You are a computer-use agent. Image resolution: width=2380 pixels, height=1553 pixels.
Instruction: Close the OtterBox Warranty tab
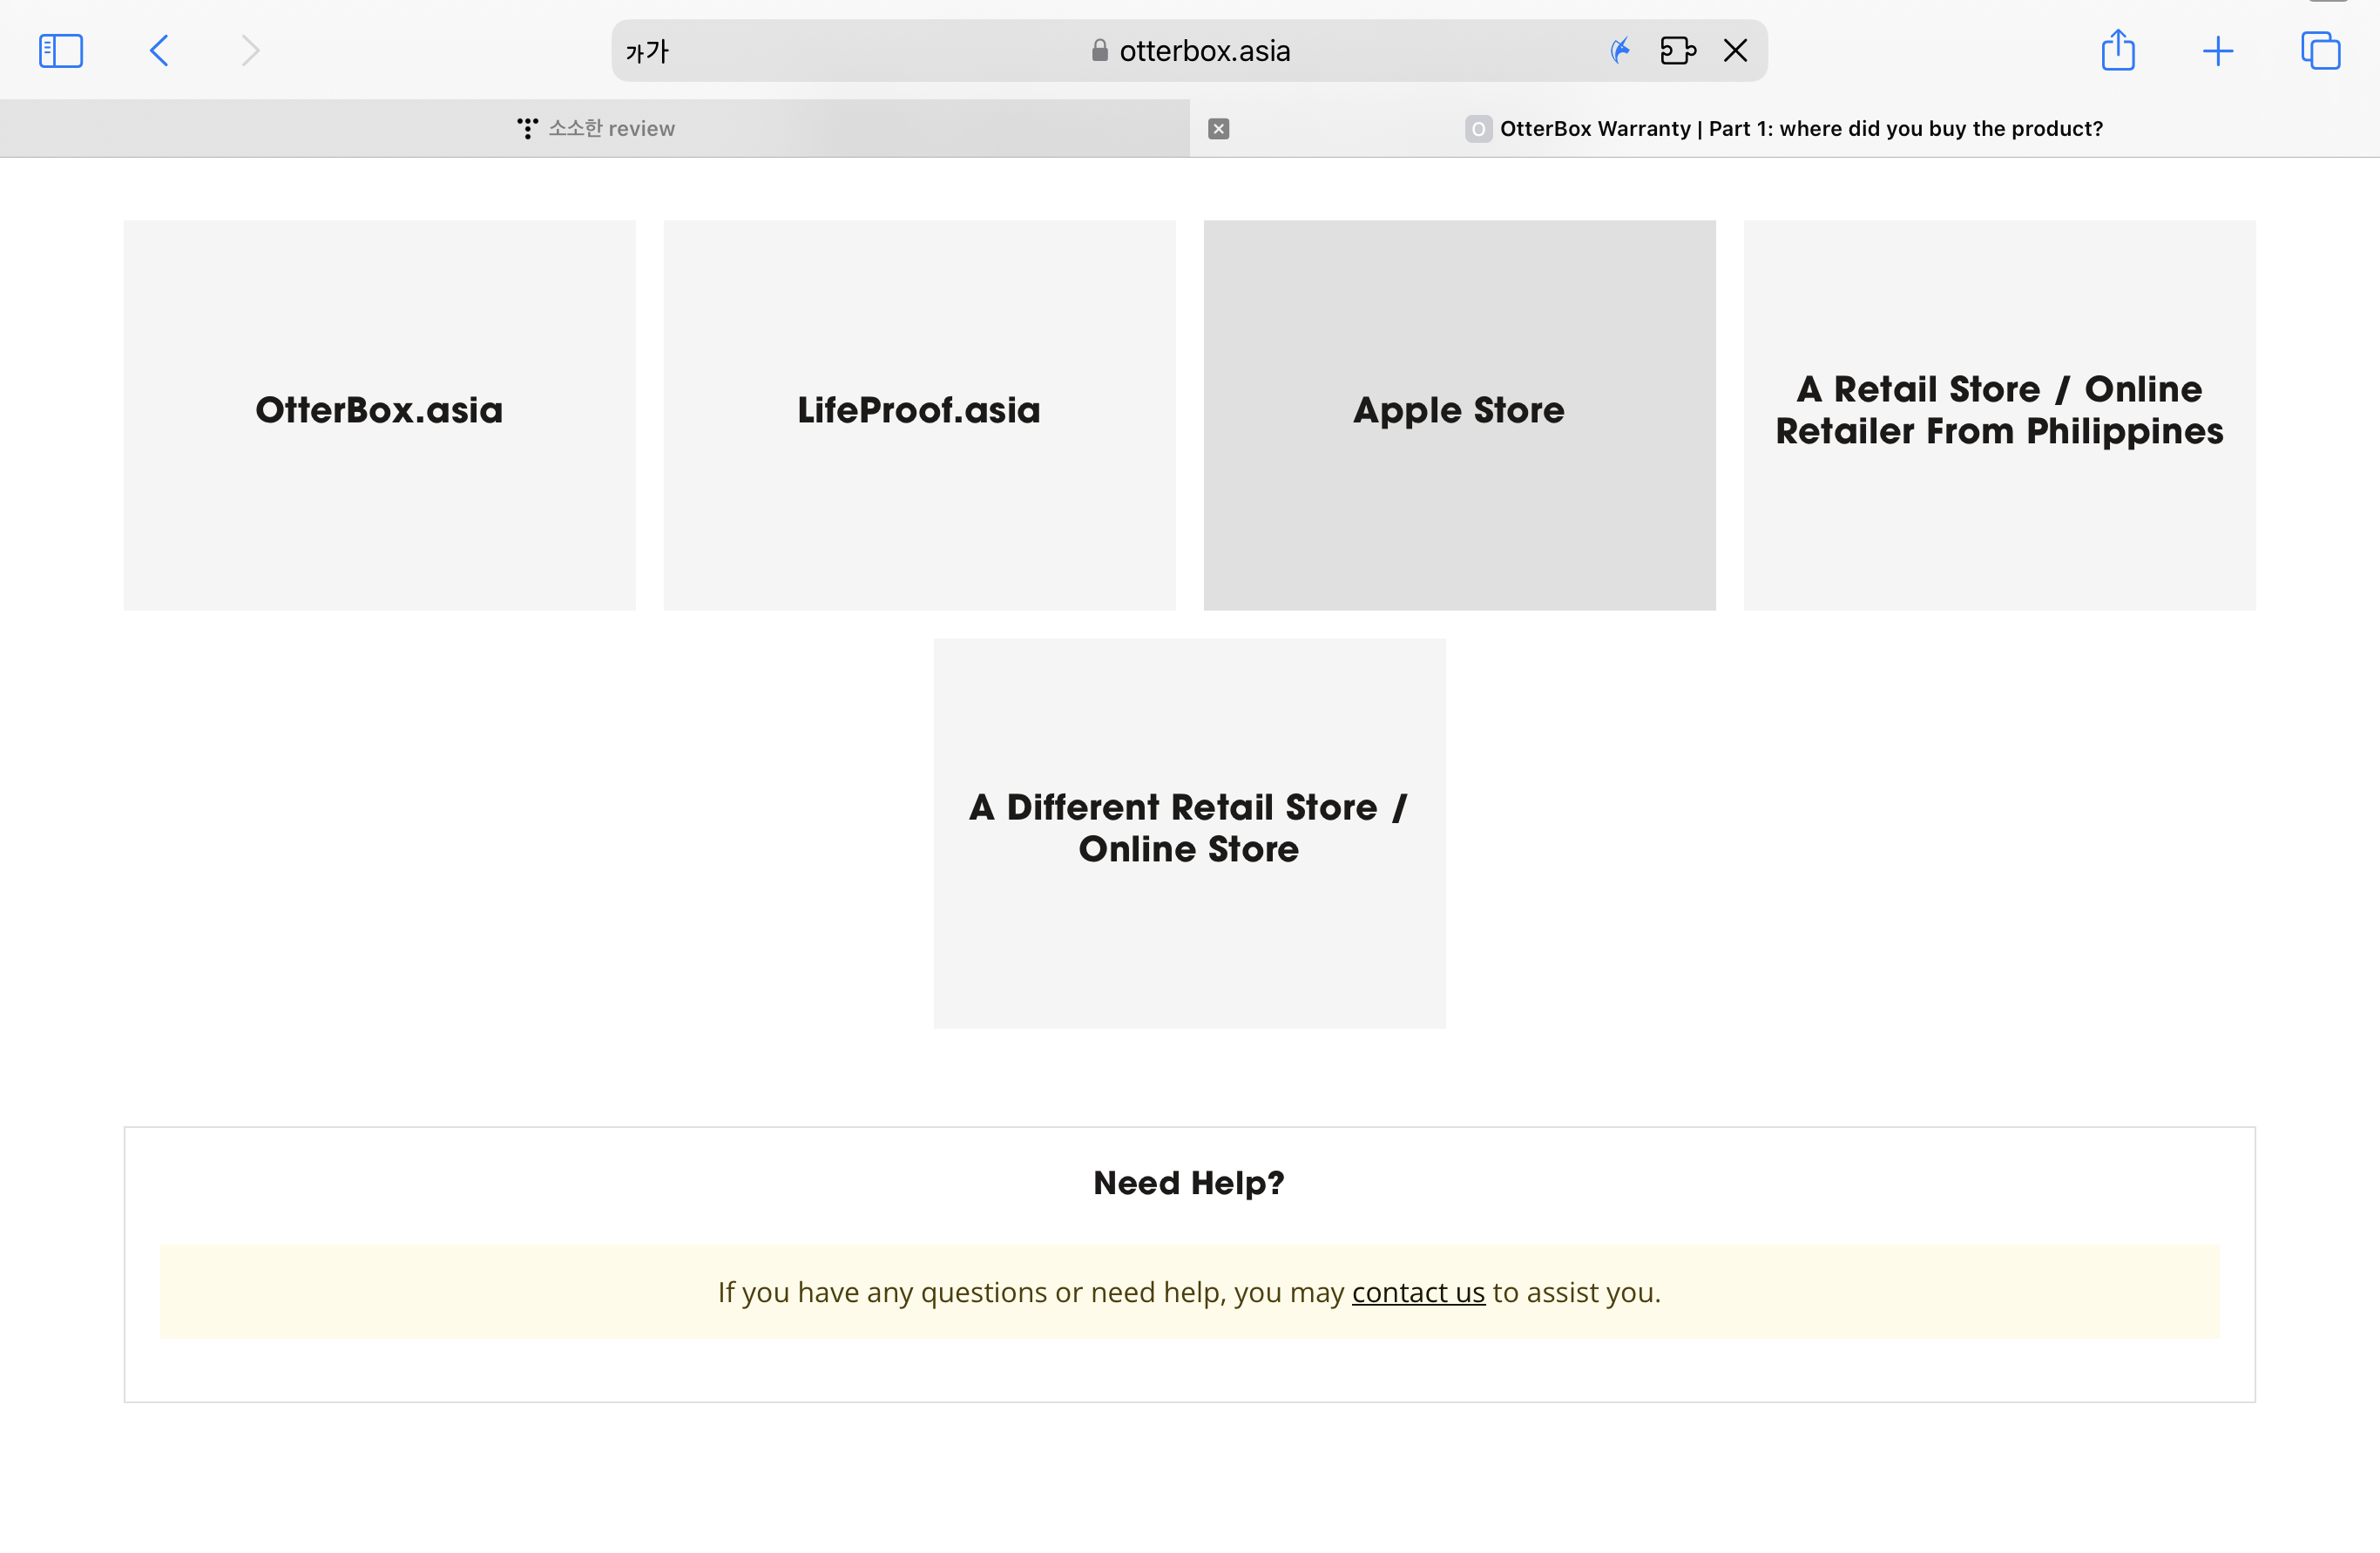(1218, 128)
